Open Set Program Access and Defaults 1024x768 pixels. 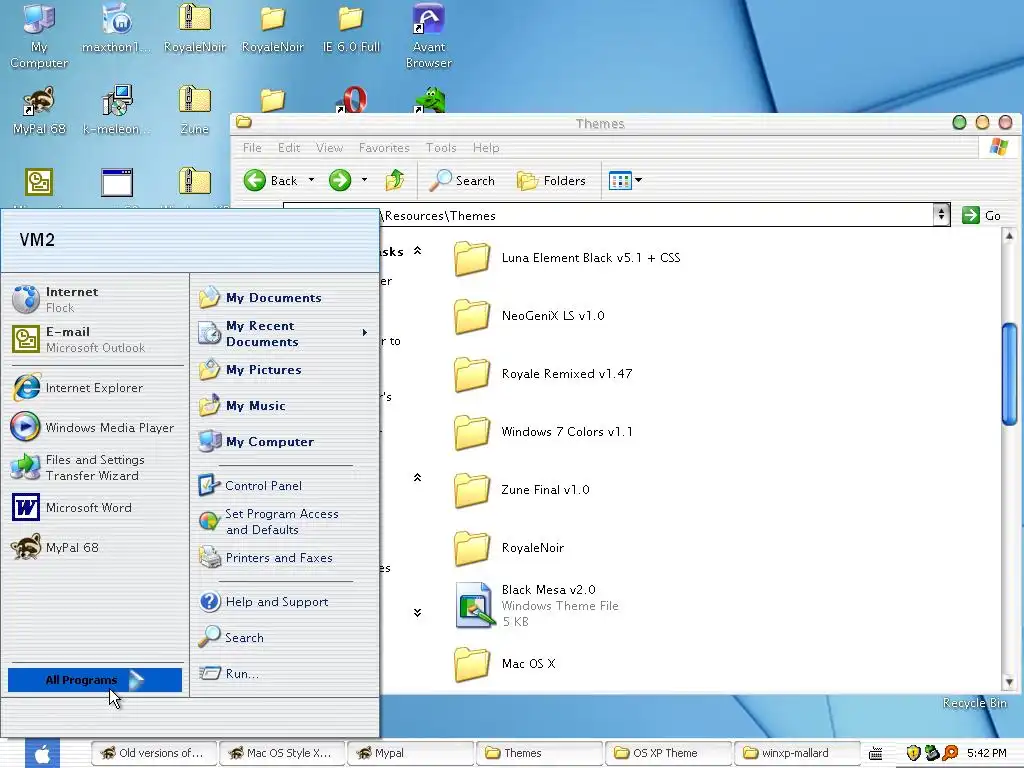[283, 522]
